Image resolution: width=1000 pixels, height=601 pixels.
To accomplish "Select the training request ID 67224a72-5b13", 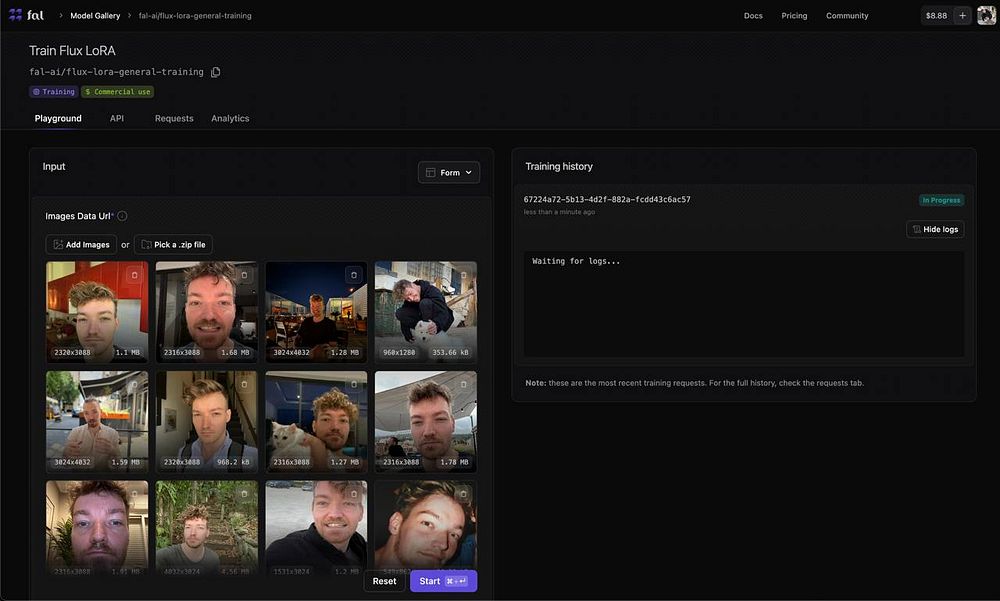I will 607,200.
